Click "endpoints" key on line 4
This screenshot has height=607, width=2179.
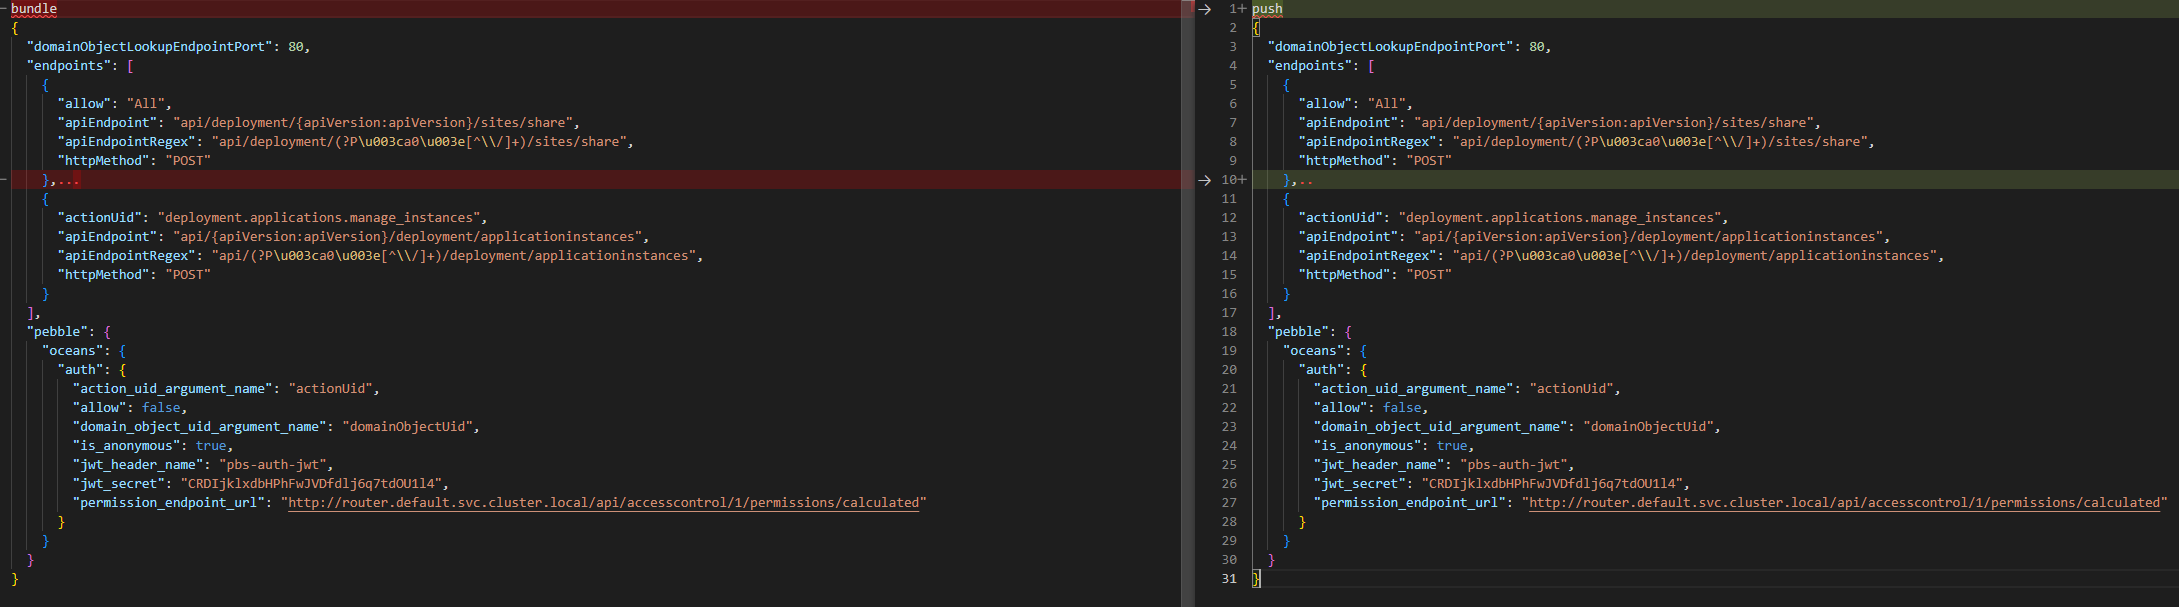click(x=1310, y=66)
